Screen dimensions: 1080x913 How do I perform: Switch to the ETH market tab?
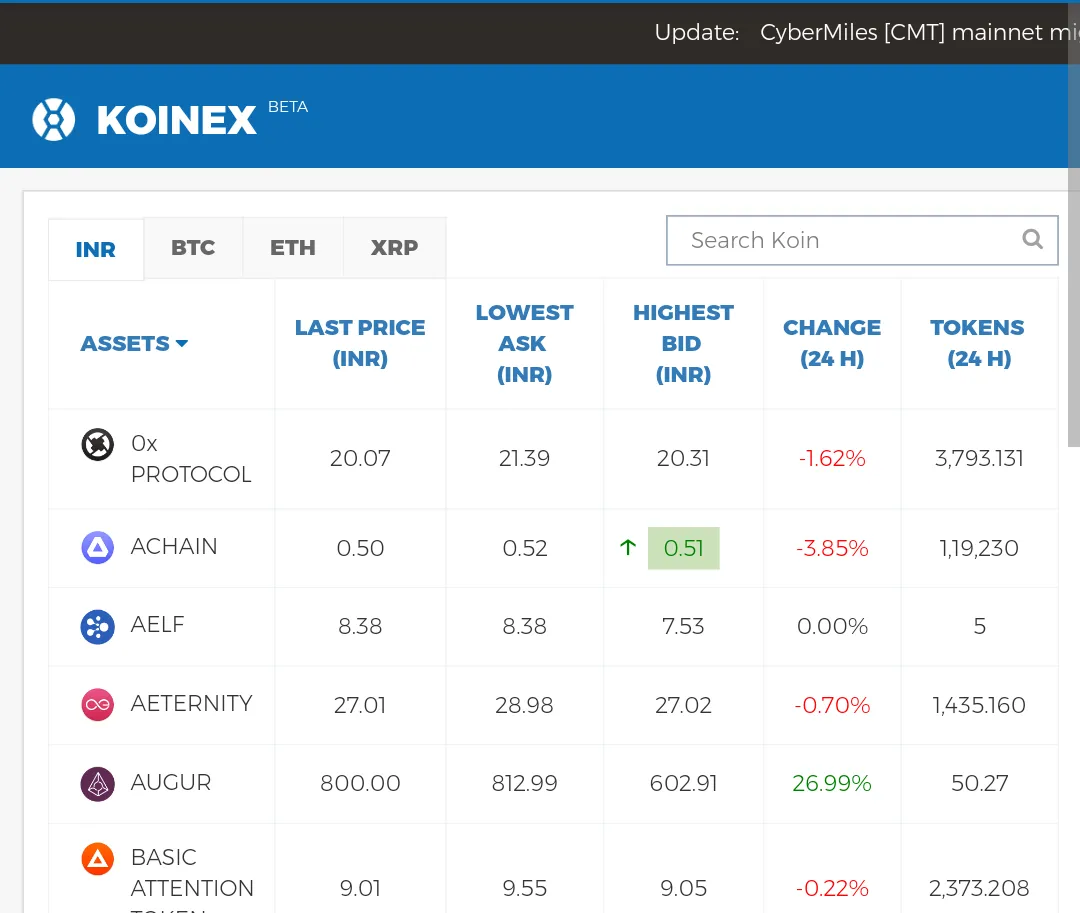[x=293, y=248]
